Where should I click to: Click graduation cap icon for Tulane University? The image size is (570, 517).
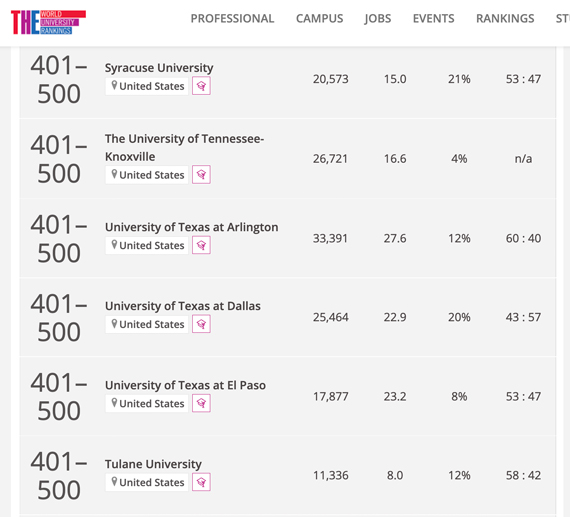pyautogui.click(x=201, y=482)
